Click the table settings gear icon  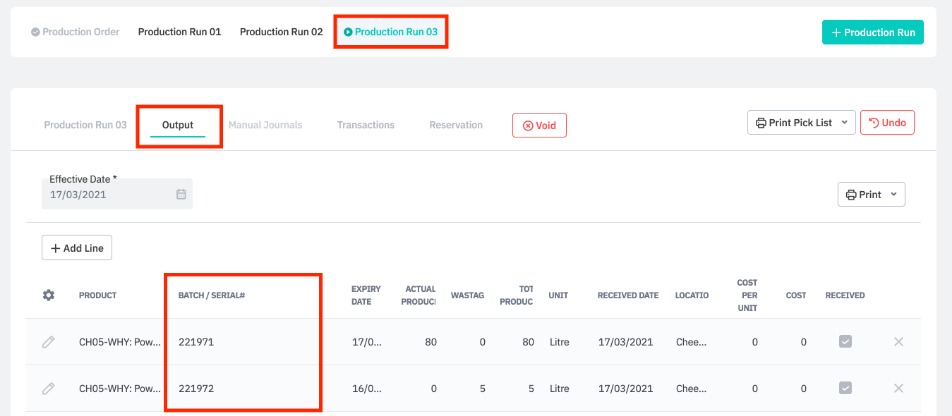click(48, 295)
